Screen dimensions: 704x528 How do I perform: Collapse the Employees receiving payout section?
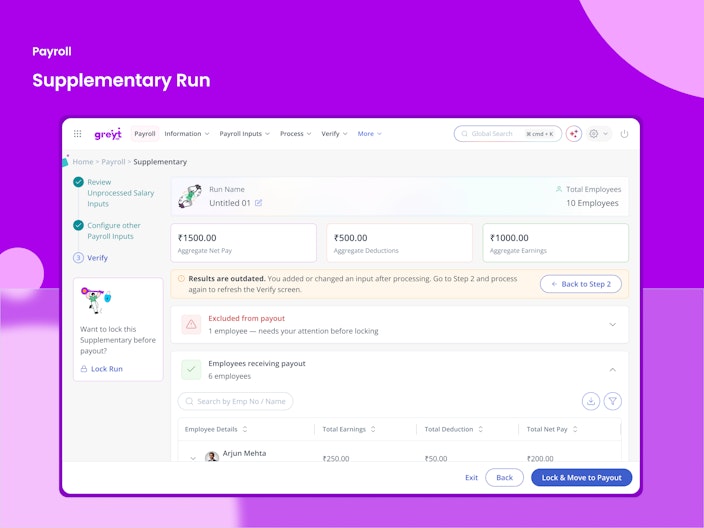(612, 370)
